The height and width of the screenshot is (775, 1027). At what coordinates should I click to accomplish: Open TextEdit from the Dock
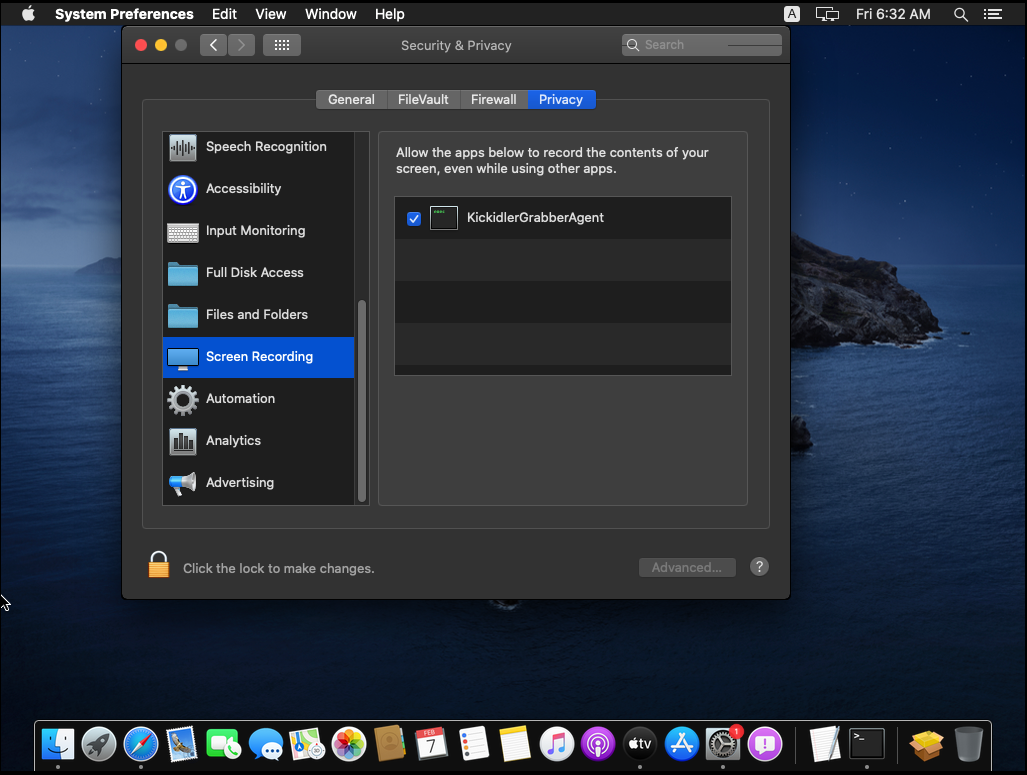(825, 744)
